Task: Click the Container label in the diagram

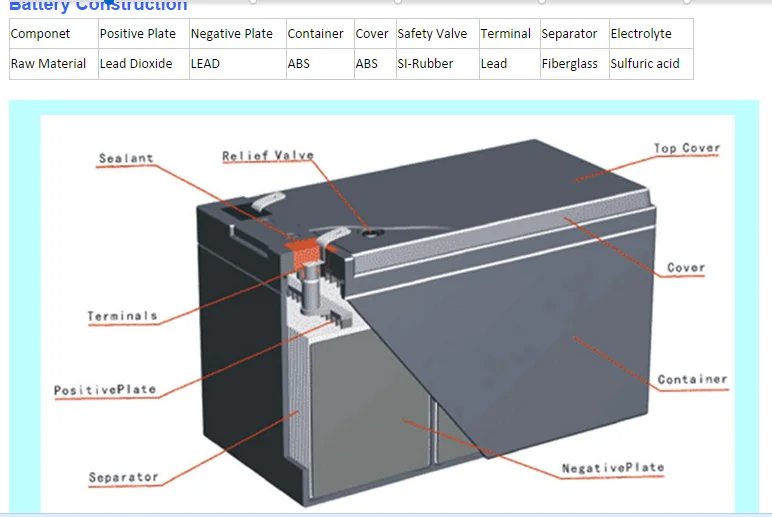Action: pyautogui.click(x=691, y=380)
